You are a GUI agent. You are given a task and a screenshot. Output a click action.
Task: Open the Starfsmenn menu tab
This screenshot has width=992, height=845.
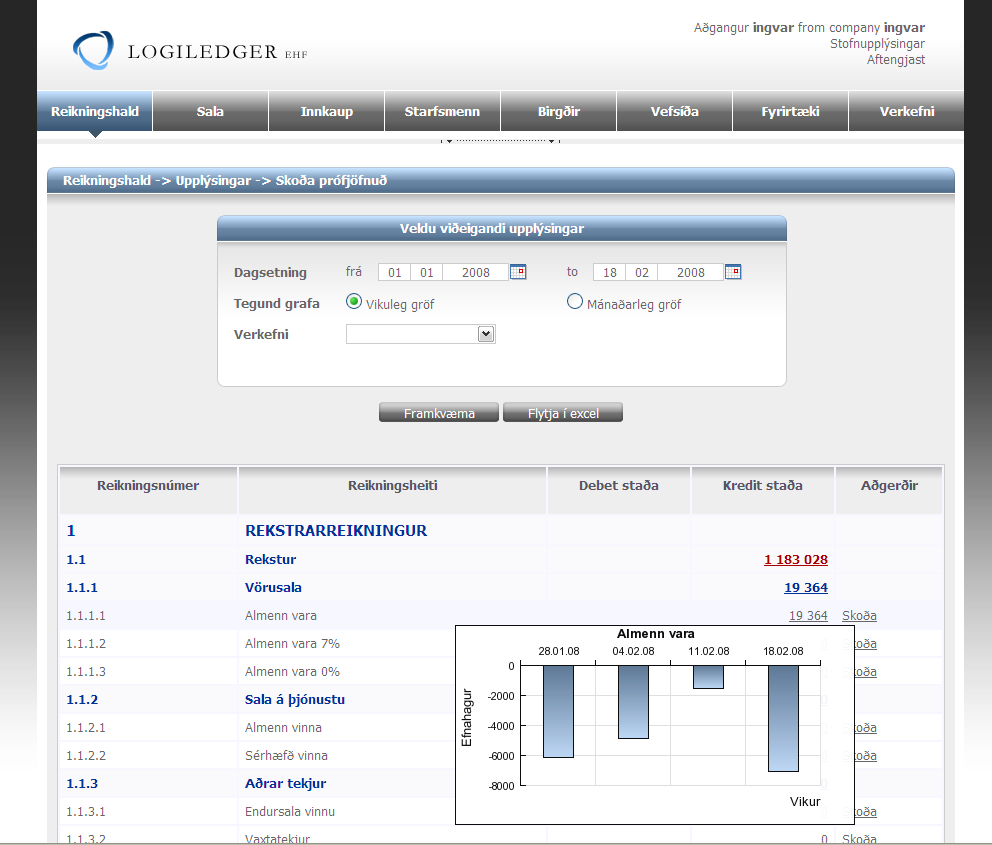(x=442, y=111)
